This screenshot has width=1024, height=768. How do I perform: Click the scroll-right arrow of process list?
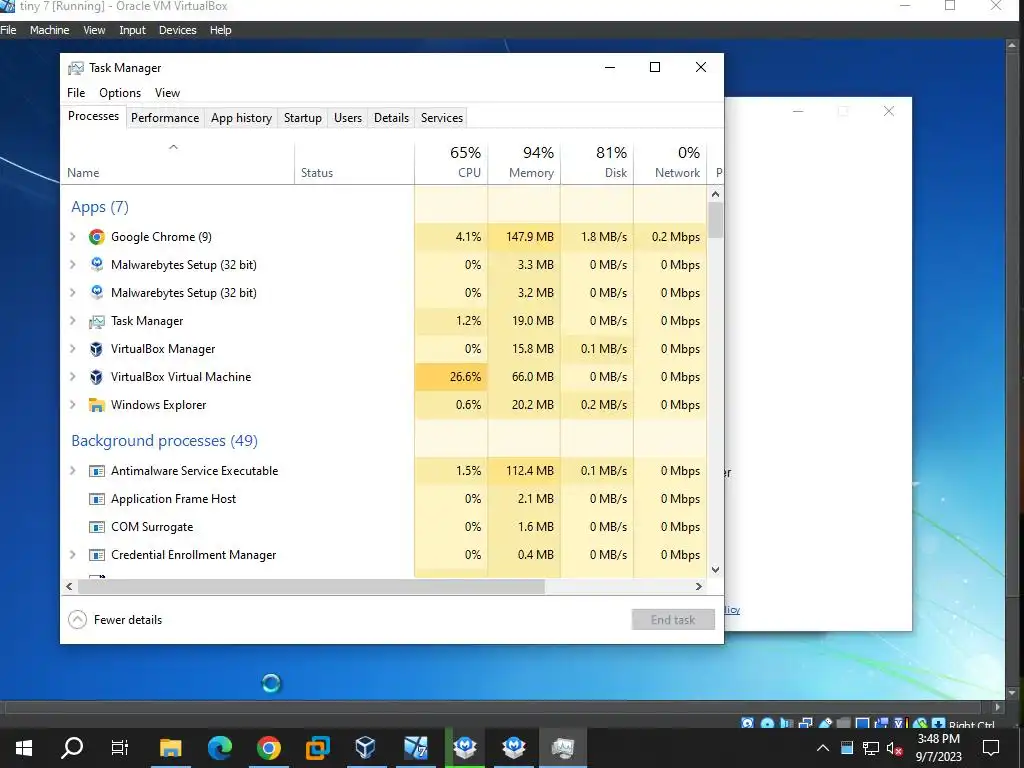click(699, 586)
